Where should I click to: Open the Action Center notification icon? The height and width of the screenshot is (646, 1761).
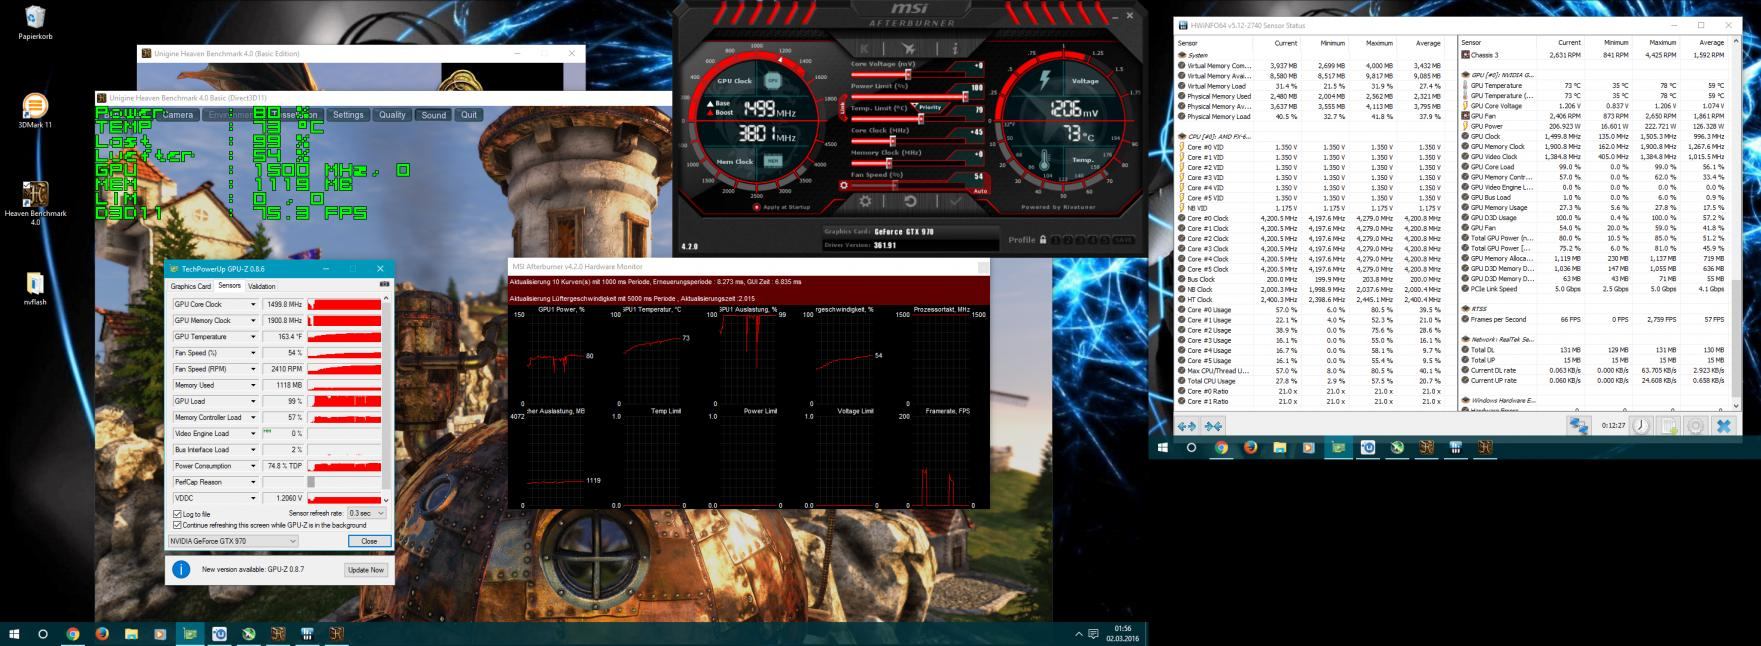[x=1093, y=634]
